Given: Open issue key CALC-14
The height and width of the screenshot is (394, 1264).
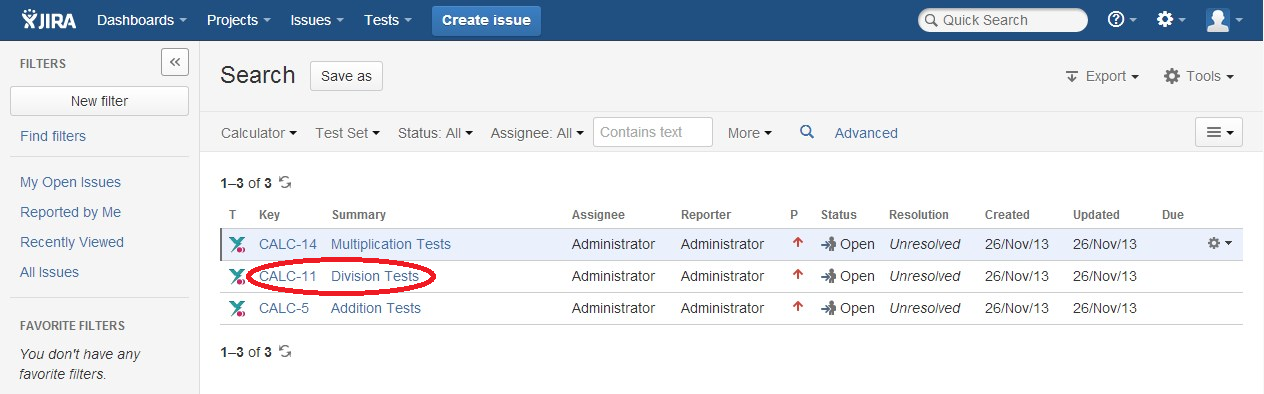Looking at the screenshot, I should click(288, 244).
